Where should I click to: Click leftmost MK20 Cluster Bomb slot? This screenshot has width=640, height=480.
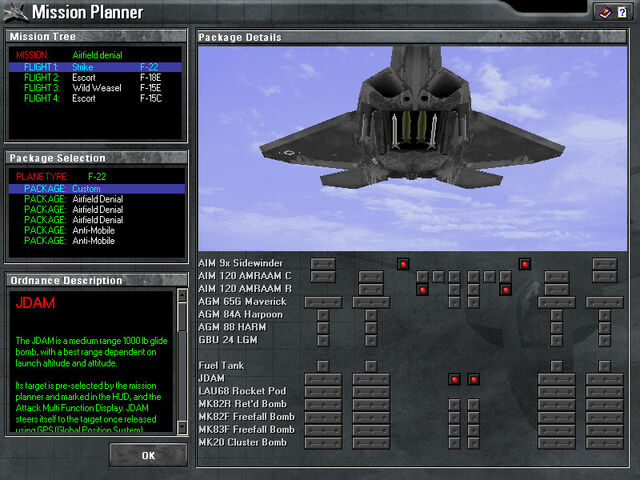click(323, 443)
